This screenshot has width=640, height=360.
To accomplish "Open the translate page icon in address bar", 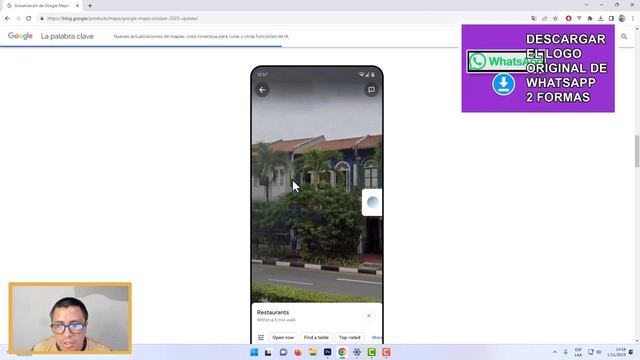I will pyautogui.click(x=534, y=18).
